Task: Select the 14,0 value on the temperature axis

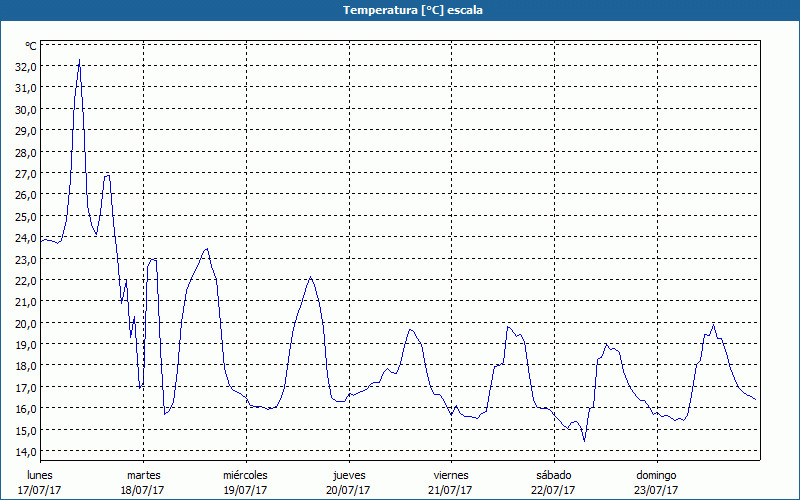Action: click(24, 452)
